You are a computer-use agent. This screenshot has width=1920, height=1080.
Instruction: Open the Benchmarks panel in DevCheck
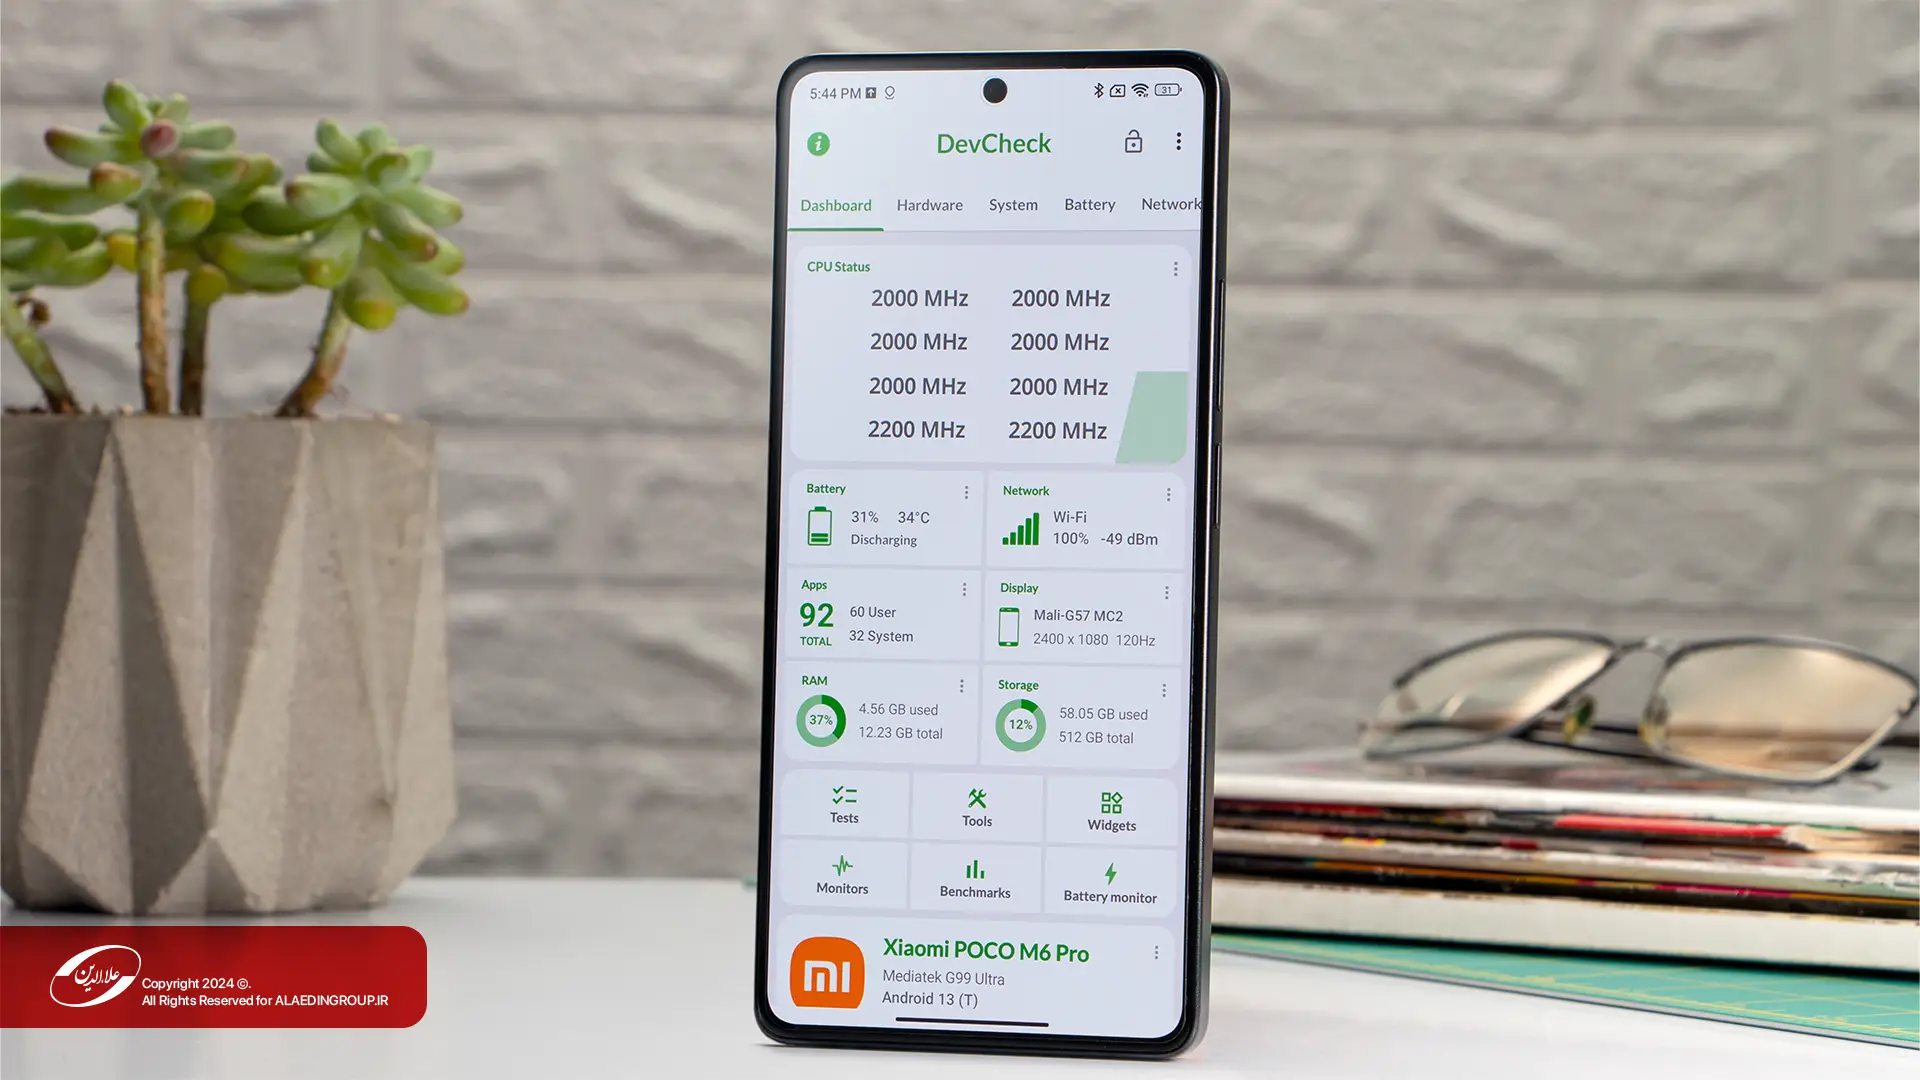click(976, 876)
